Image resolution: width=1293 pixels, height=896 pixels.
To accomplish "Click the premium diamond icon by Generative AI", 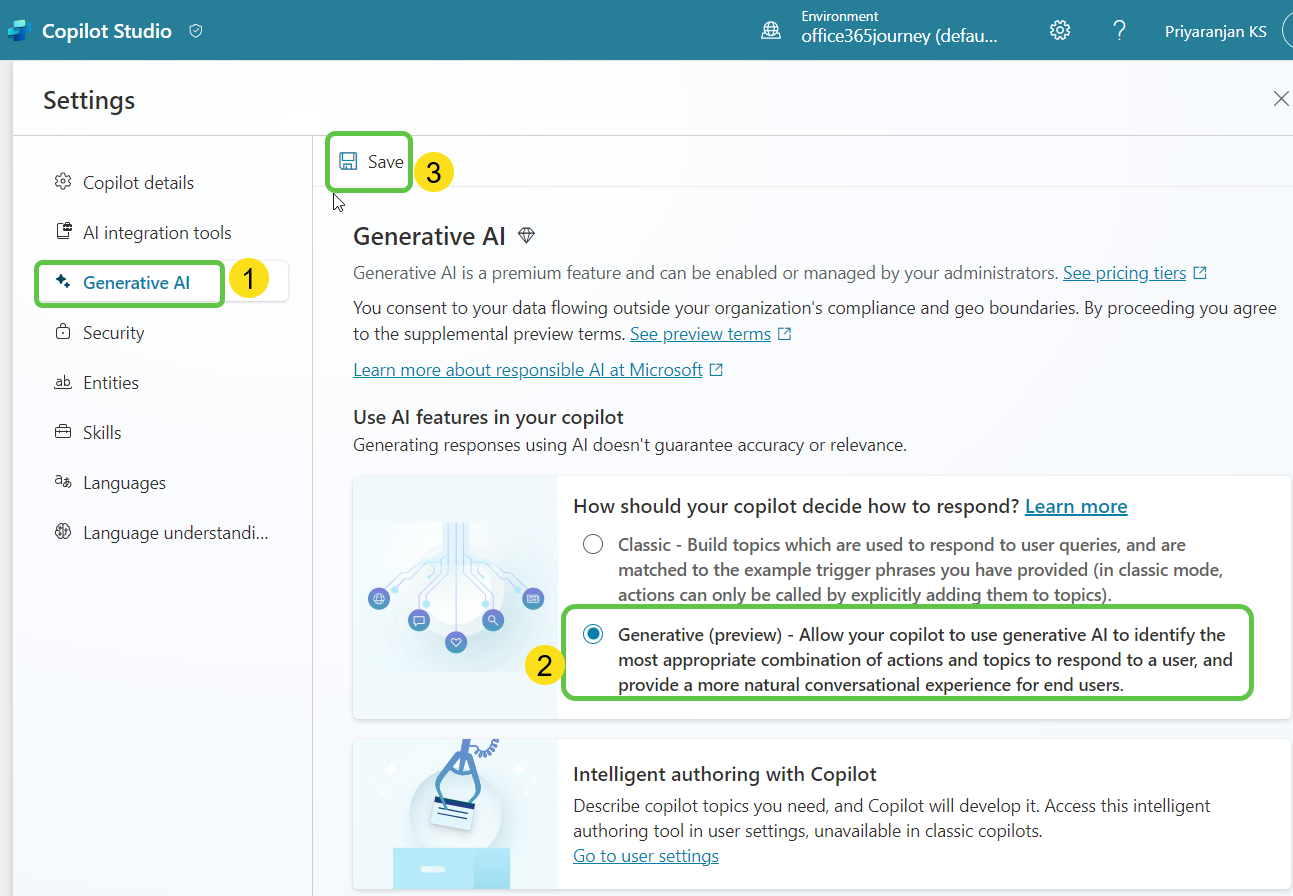I will tap(527, 236).
